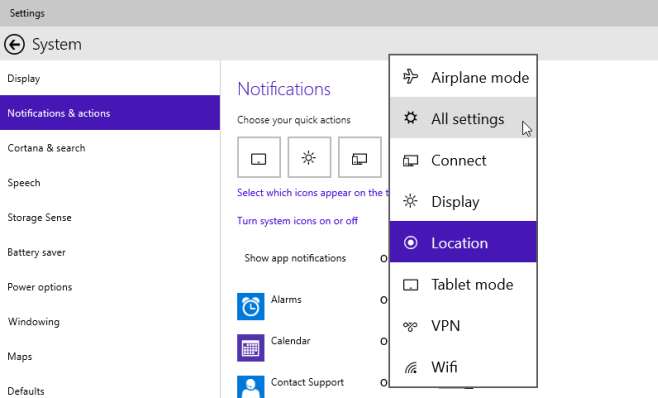
Task: Click the Notifications heading
Action: click(284, 89)
